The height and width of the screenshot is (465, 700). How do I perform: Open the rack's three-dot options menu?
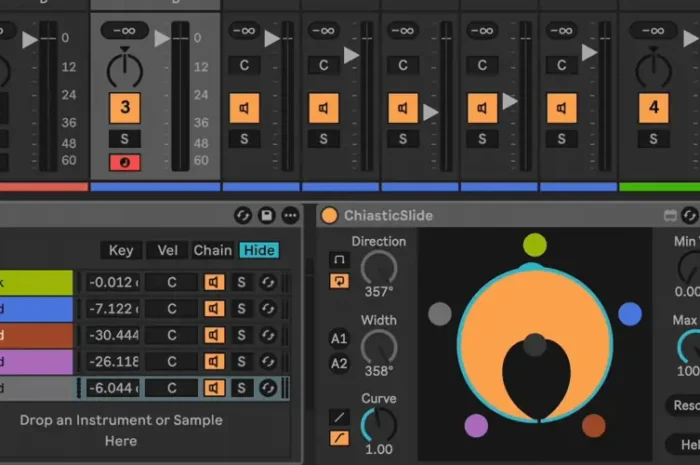tap(291, 216)
